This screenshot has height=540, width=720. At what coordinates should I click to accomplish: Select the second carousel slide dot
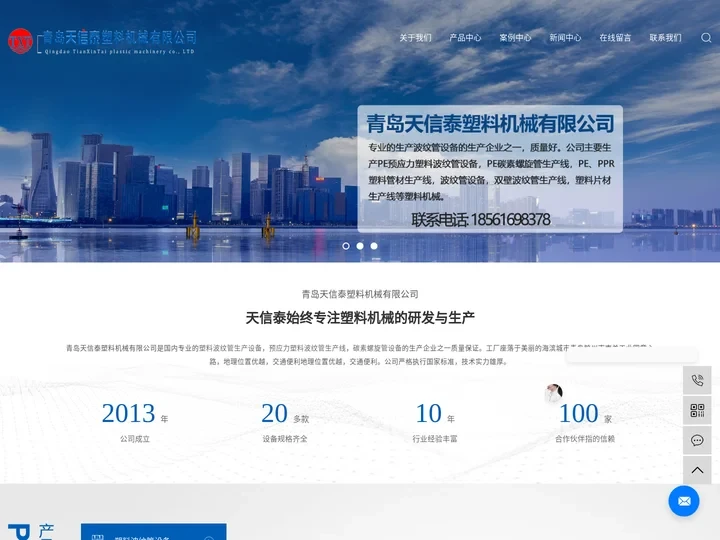(360, 246)
